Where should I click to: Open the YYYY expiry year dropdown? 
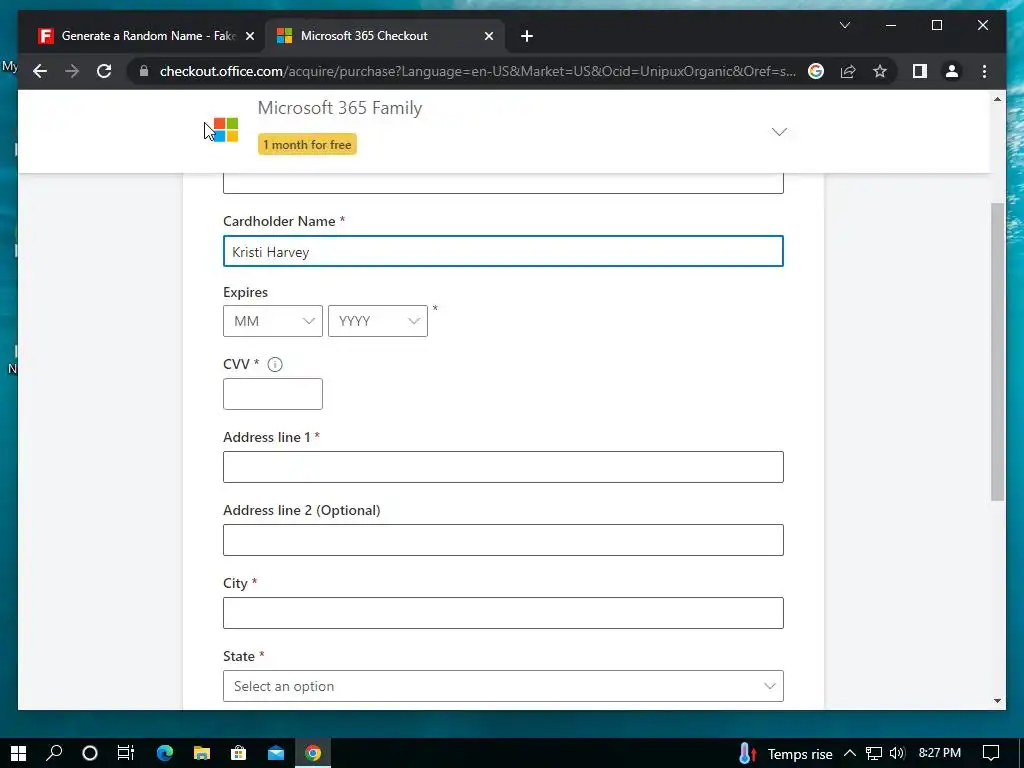click(377, 321)
